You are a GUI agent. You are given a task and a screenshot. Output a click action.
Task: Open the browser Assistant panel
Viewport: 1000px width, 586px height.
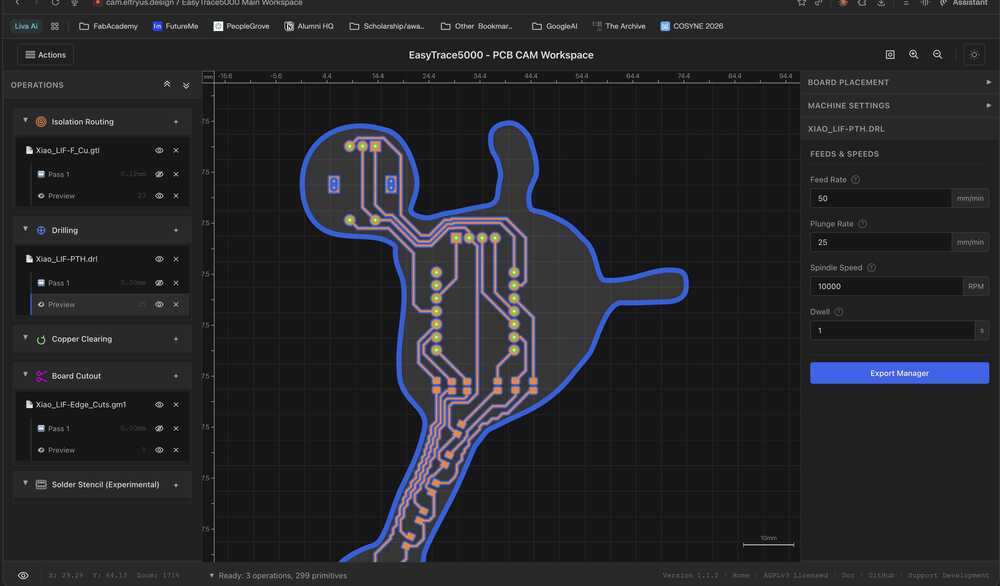coord(964,3)
